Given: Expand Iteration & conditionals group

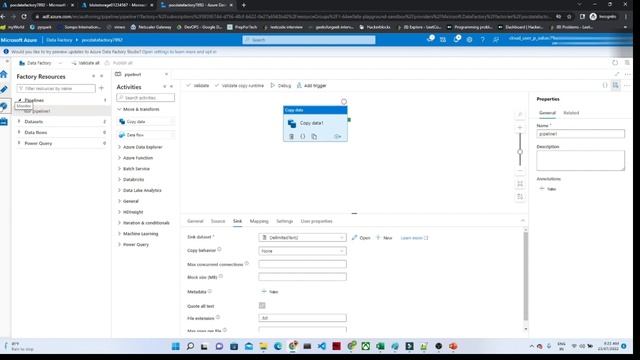Looking at the screenshot, I should pyautogui.click(x=120, y=223).
